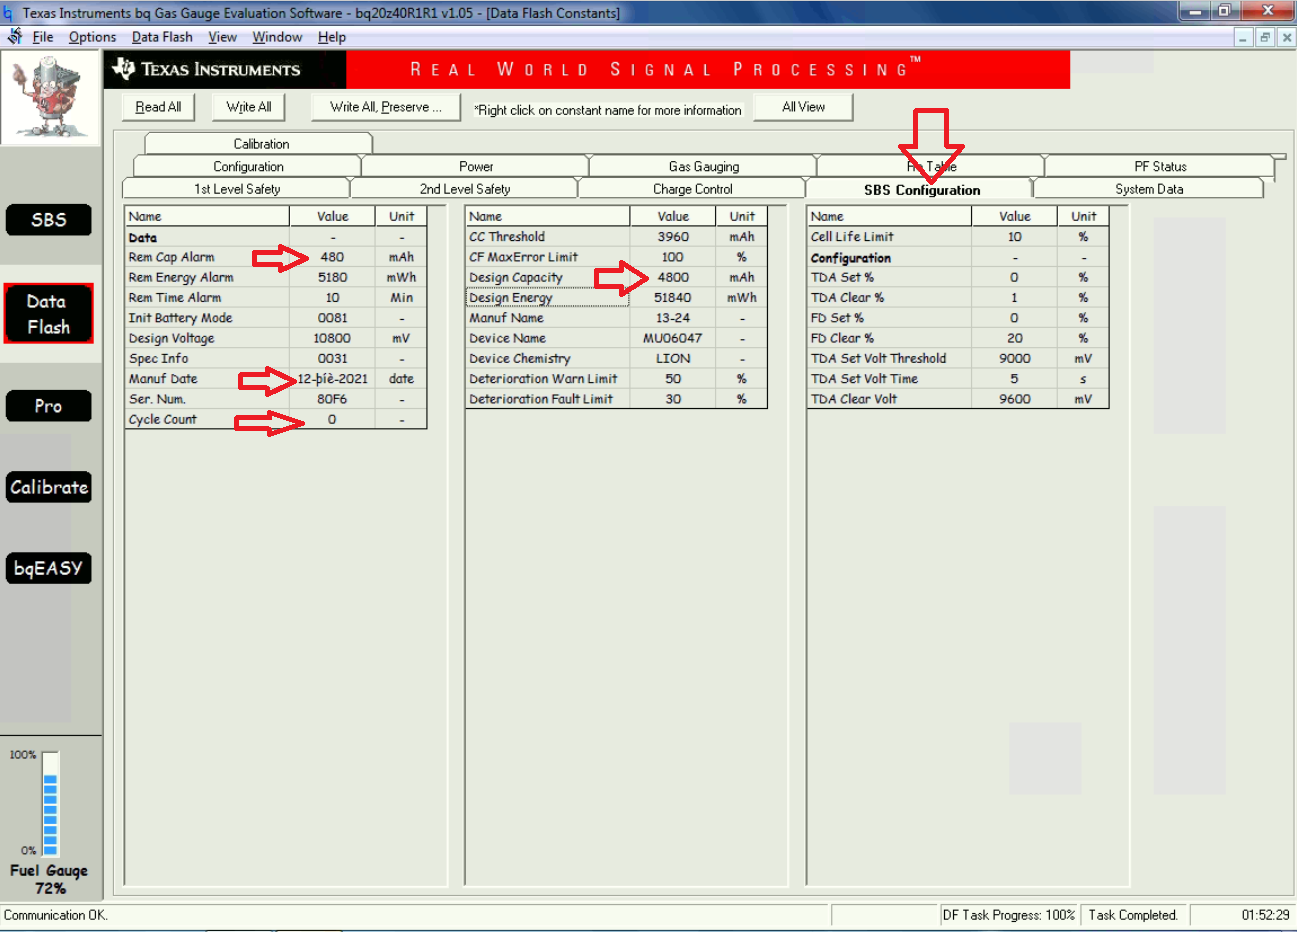Click the Communication OK status text

click(x=56, y=915)
